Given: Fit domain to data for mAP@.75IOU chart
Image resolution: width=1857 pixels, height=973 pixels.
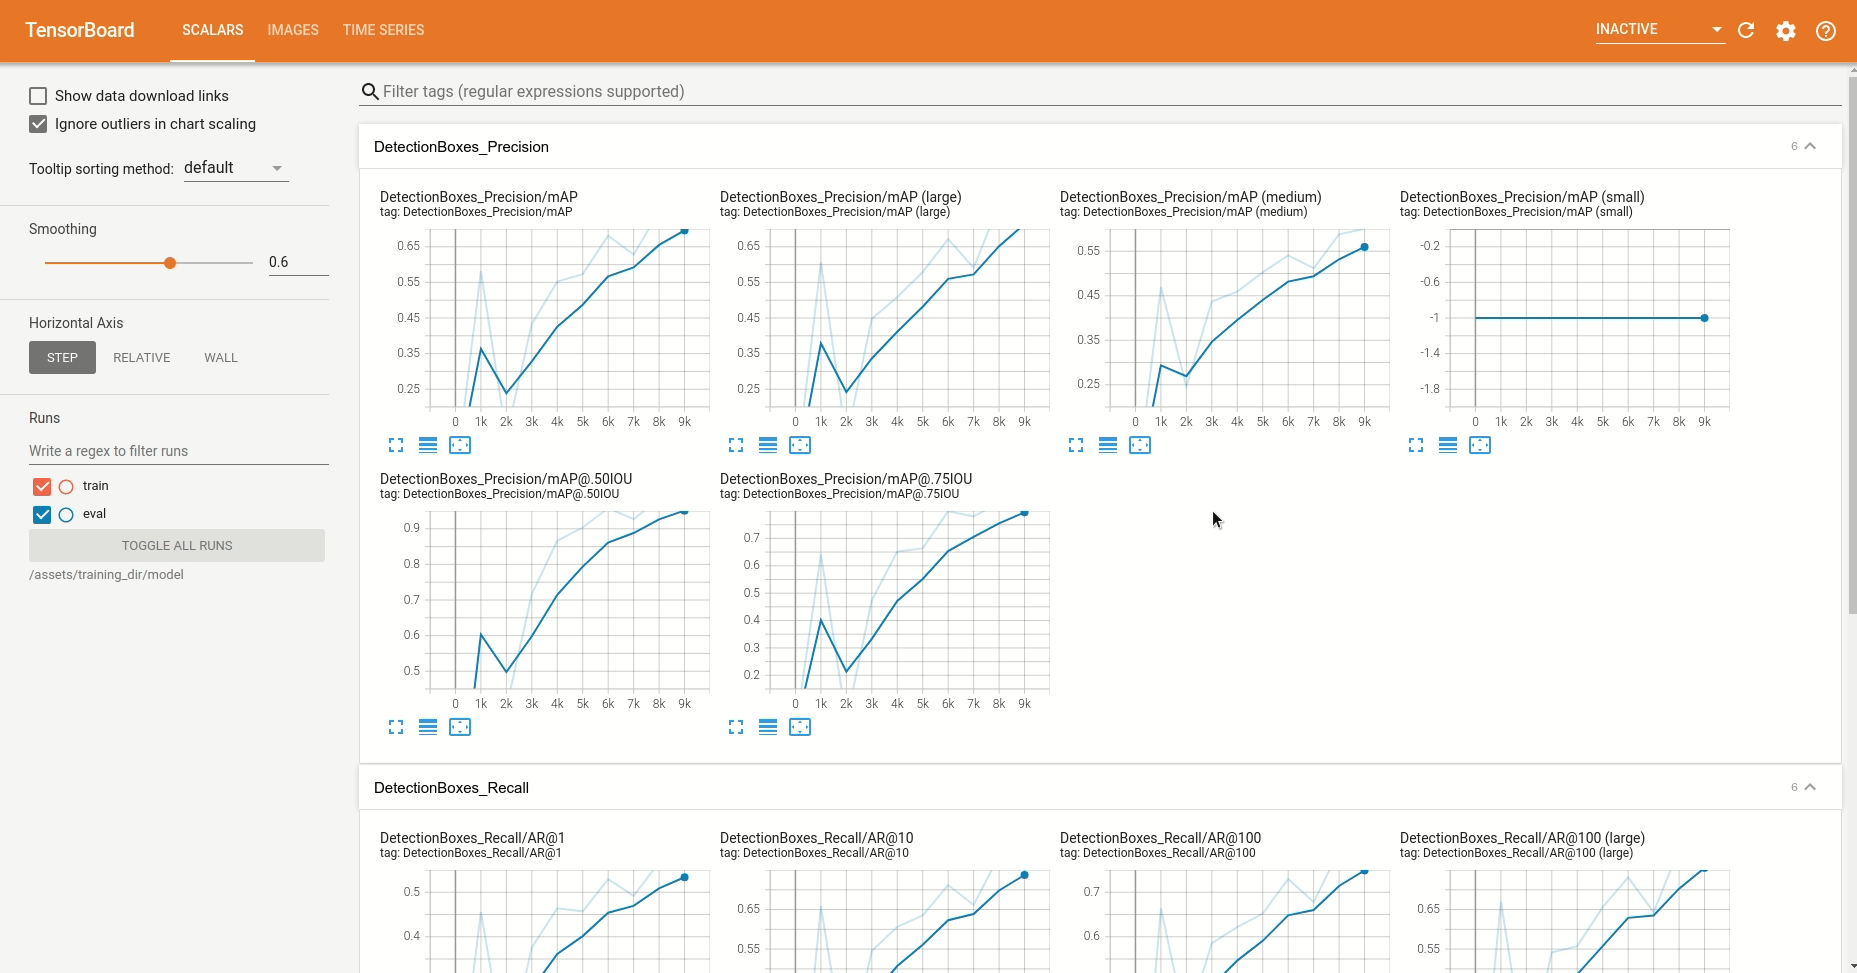Looking at the screenshot, I should click(x=800, y=727).
